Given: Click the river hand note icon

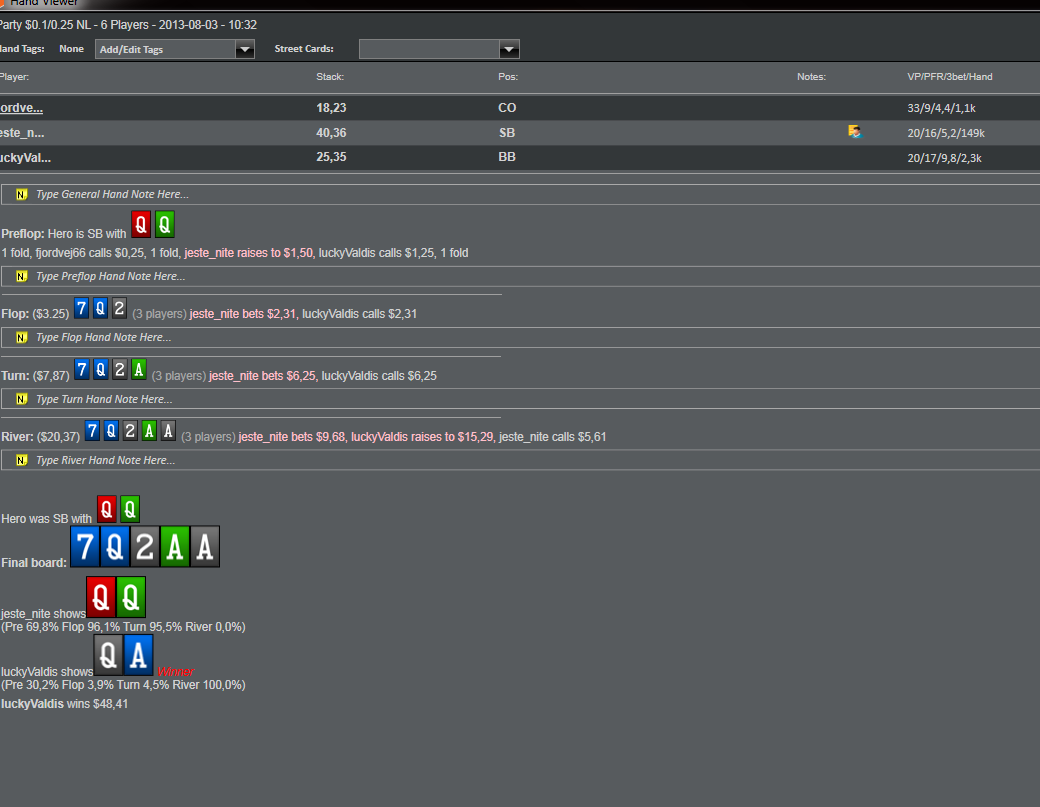Looking at the screenshot, I should click(x=21, y=460).
